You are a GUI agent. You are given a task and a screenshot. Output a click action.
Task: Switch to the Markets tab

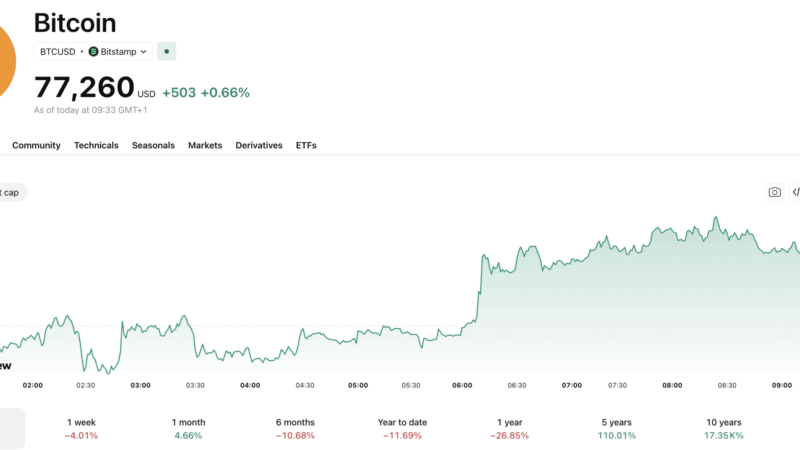click(205, 145)
